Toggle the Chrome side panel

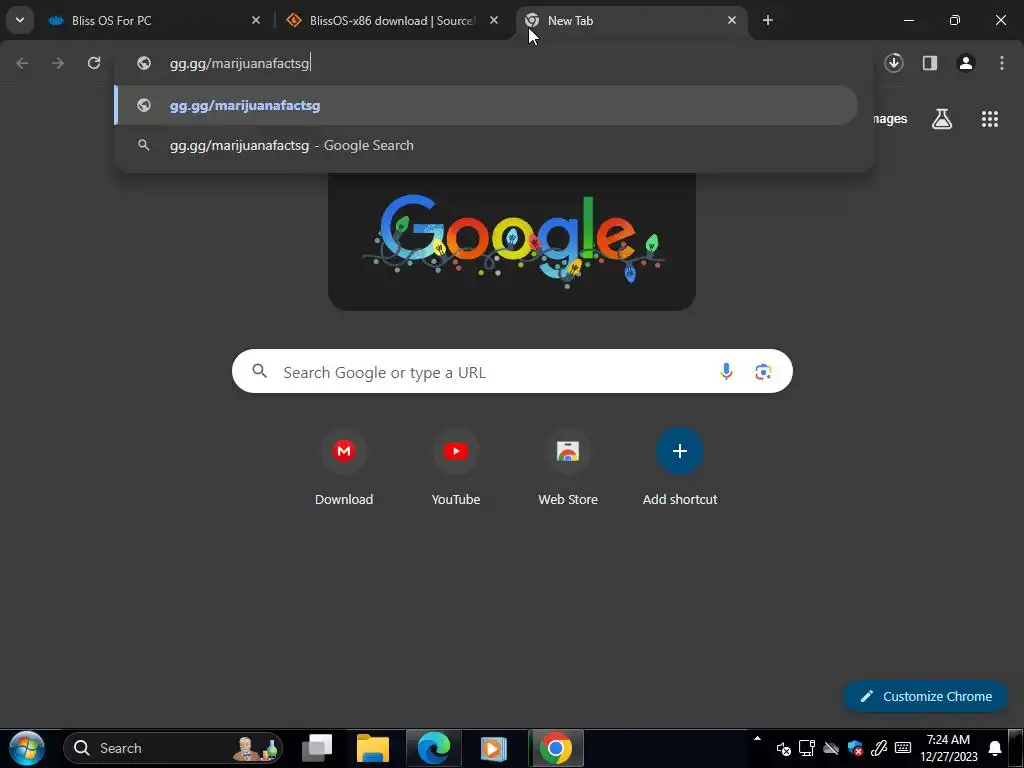coord(930,63)
